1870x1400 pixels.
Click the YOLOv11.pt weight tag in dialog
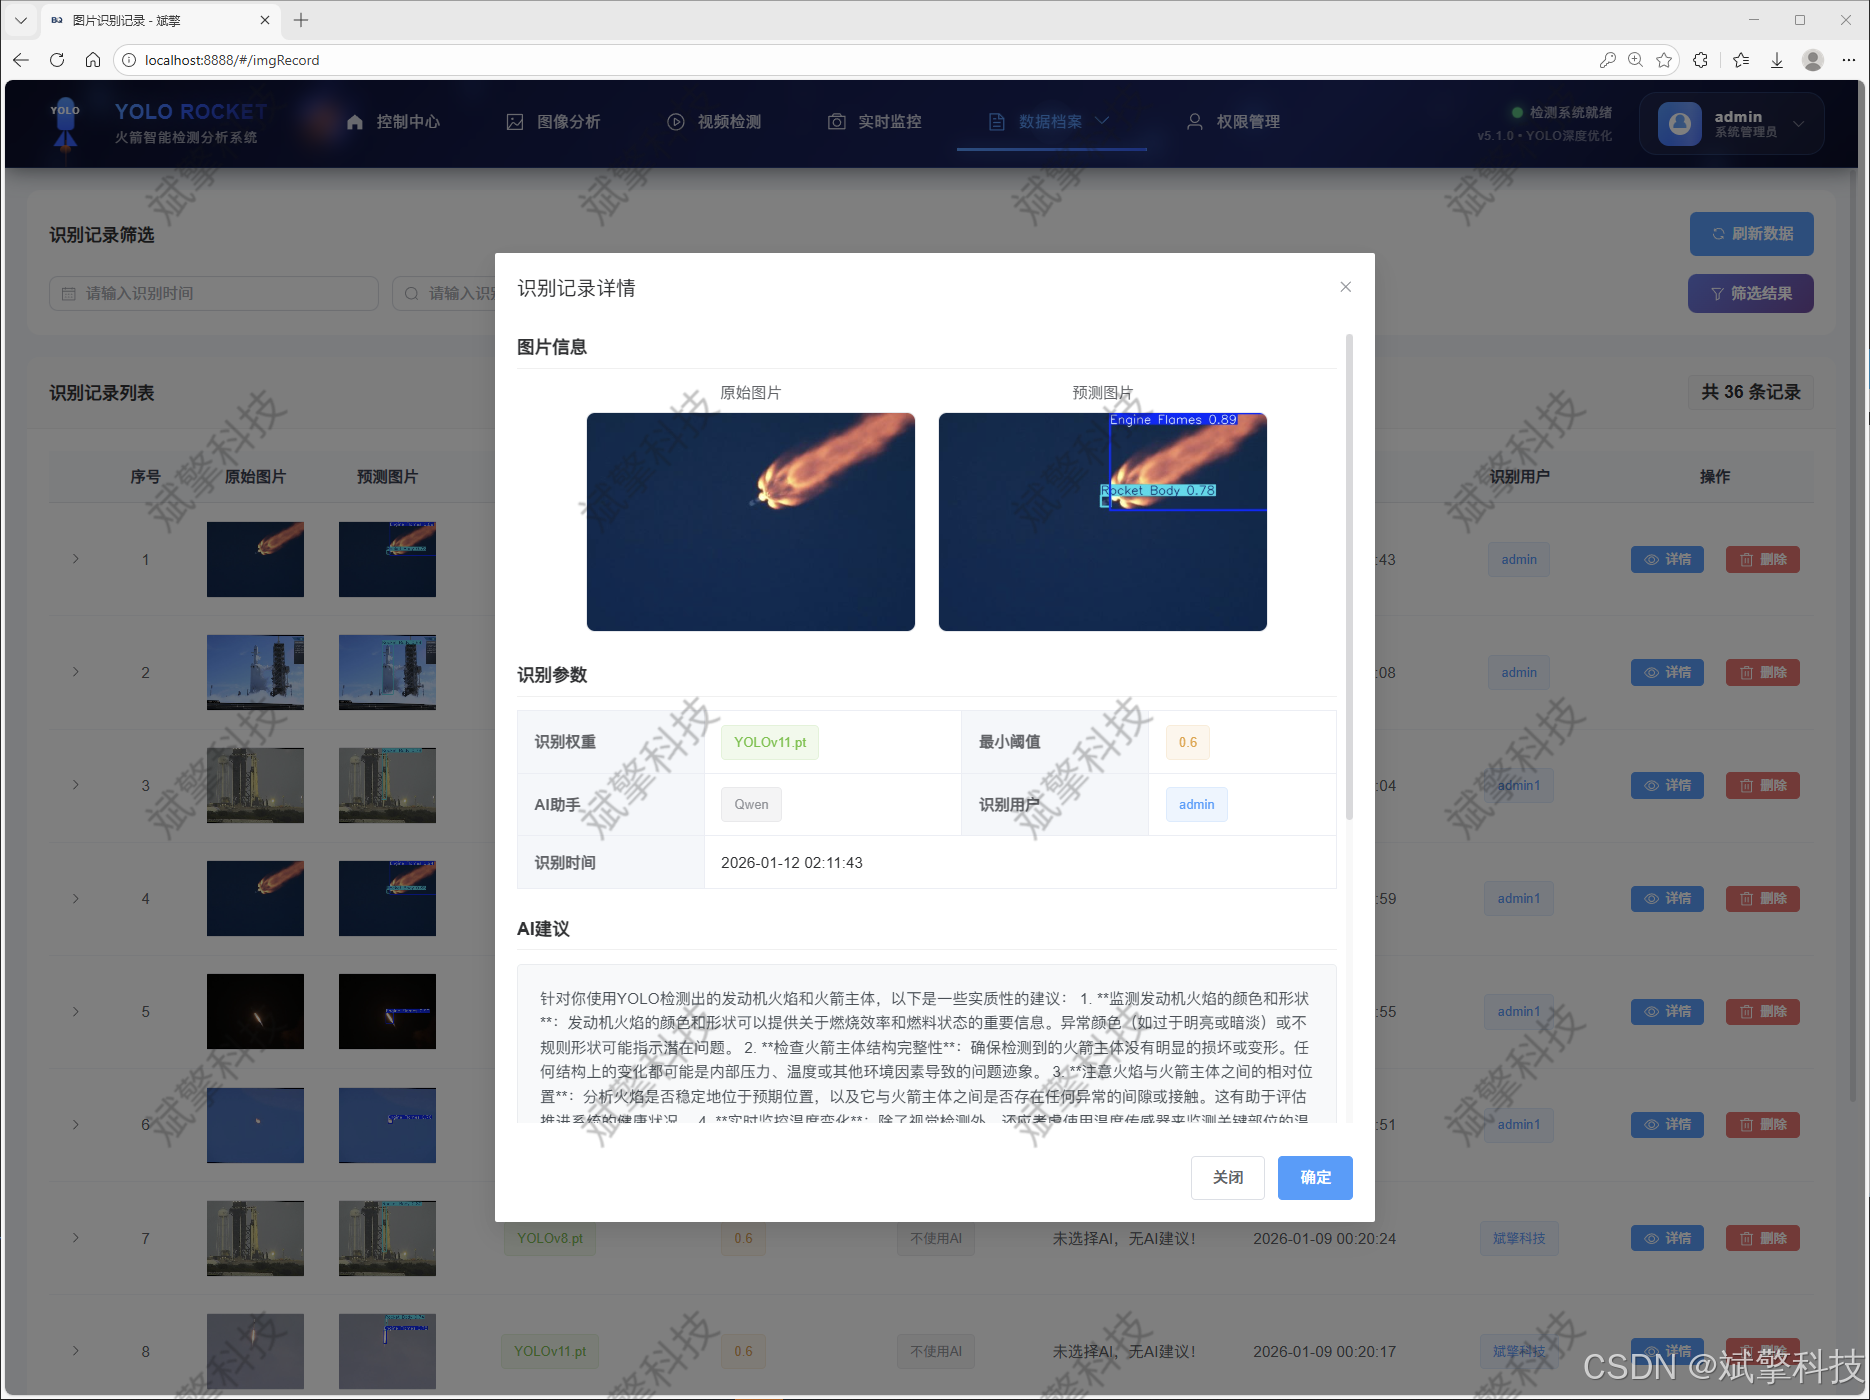tap(770, 742)
